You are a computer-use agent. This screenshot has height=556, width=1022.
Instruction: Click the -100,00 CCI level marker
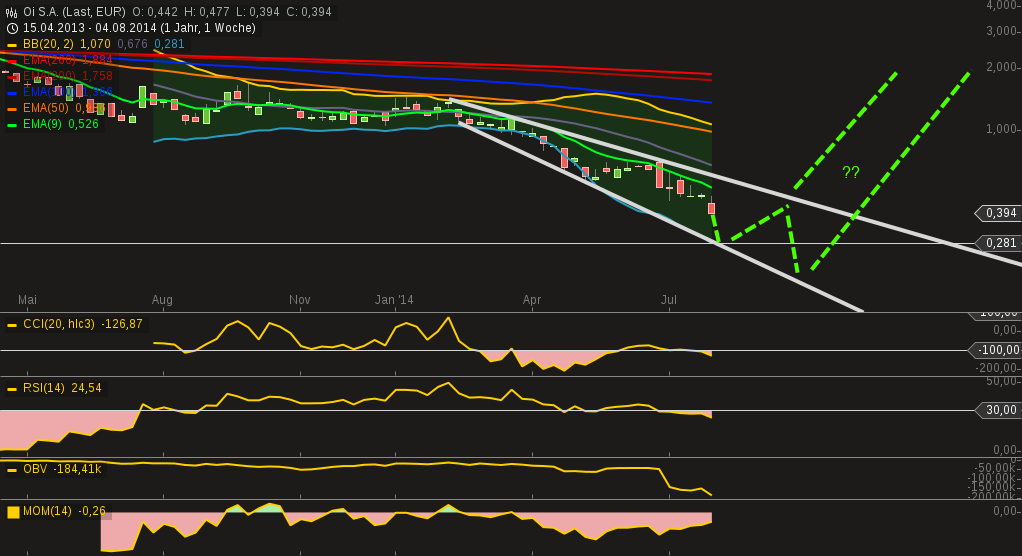coord(998,350)
